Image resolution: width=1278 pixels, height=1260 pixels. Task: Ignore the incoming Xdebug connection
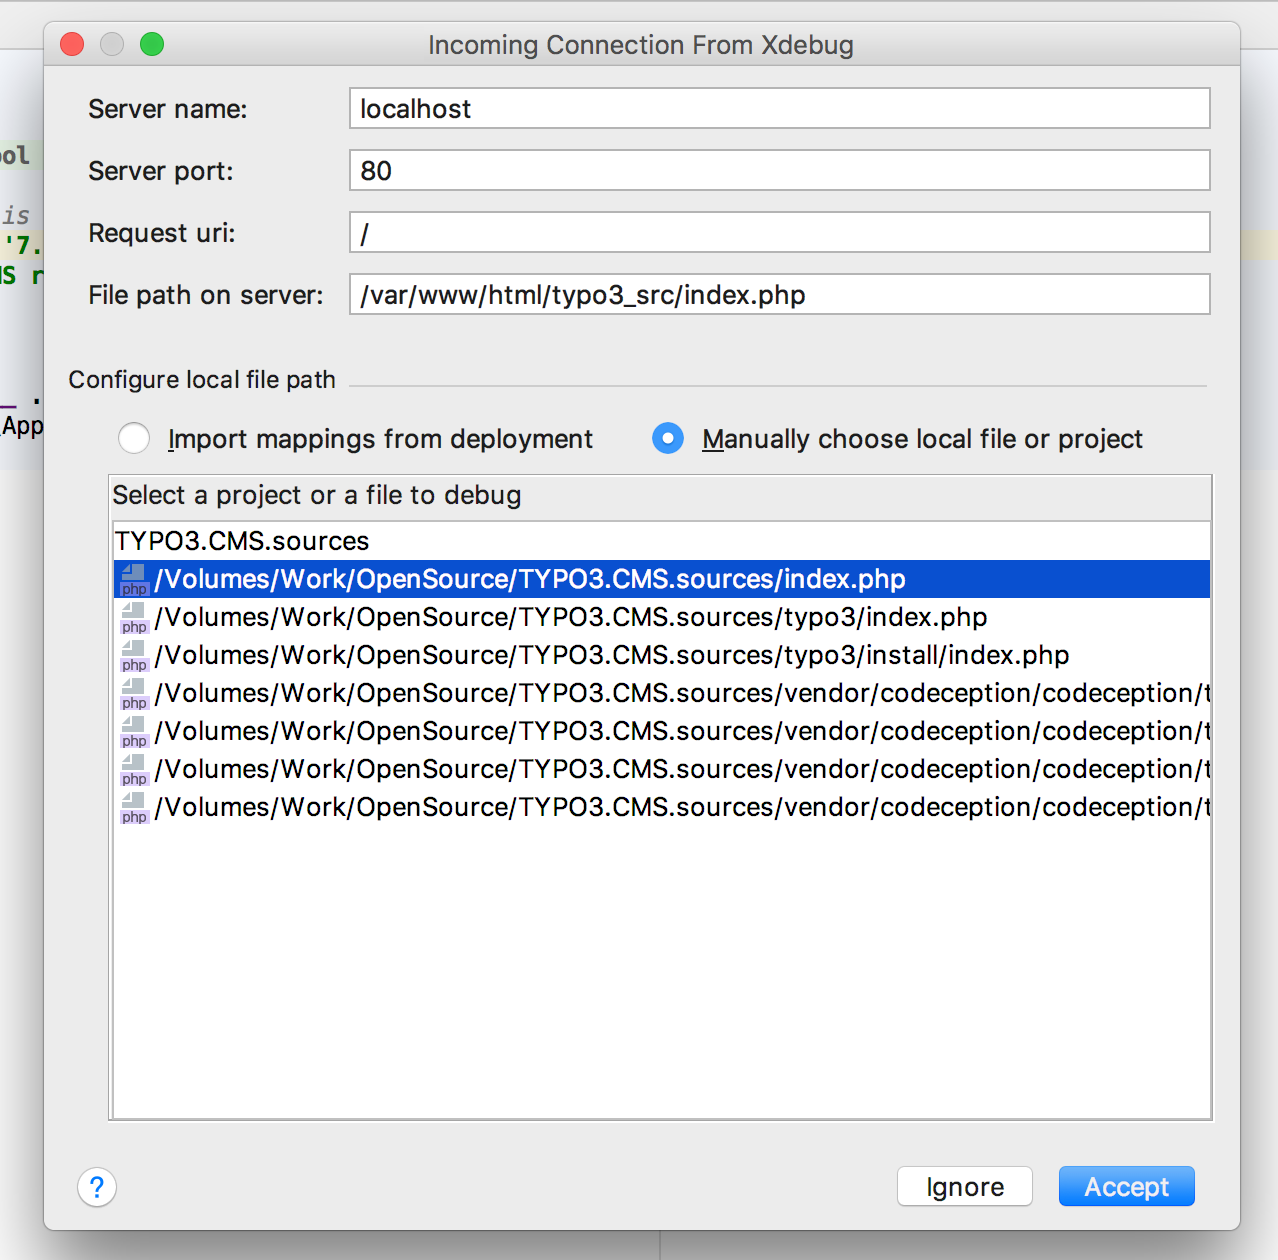(965, 1186)
